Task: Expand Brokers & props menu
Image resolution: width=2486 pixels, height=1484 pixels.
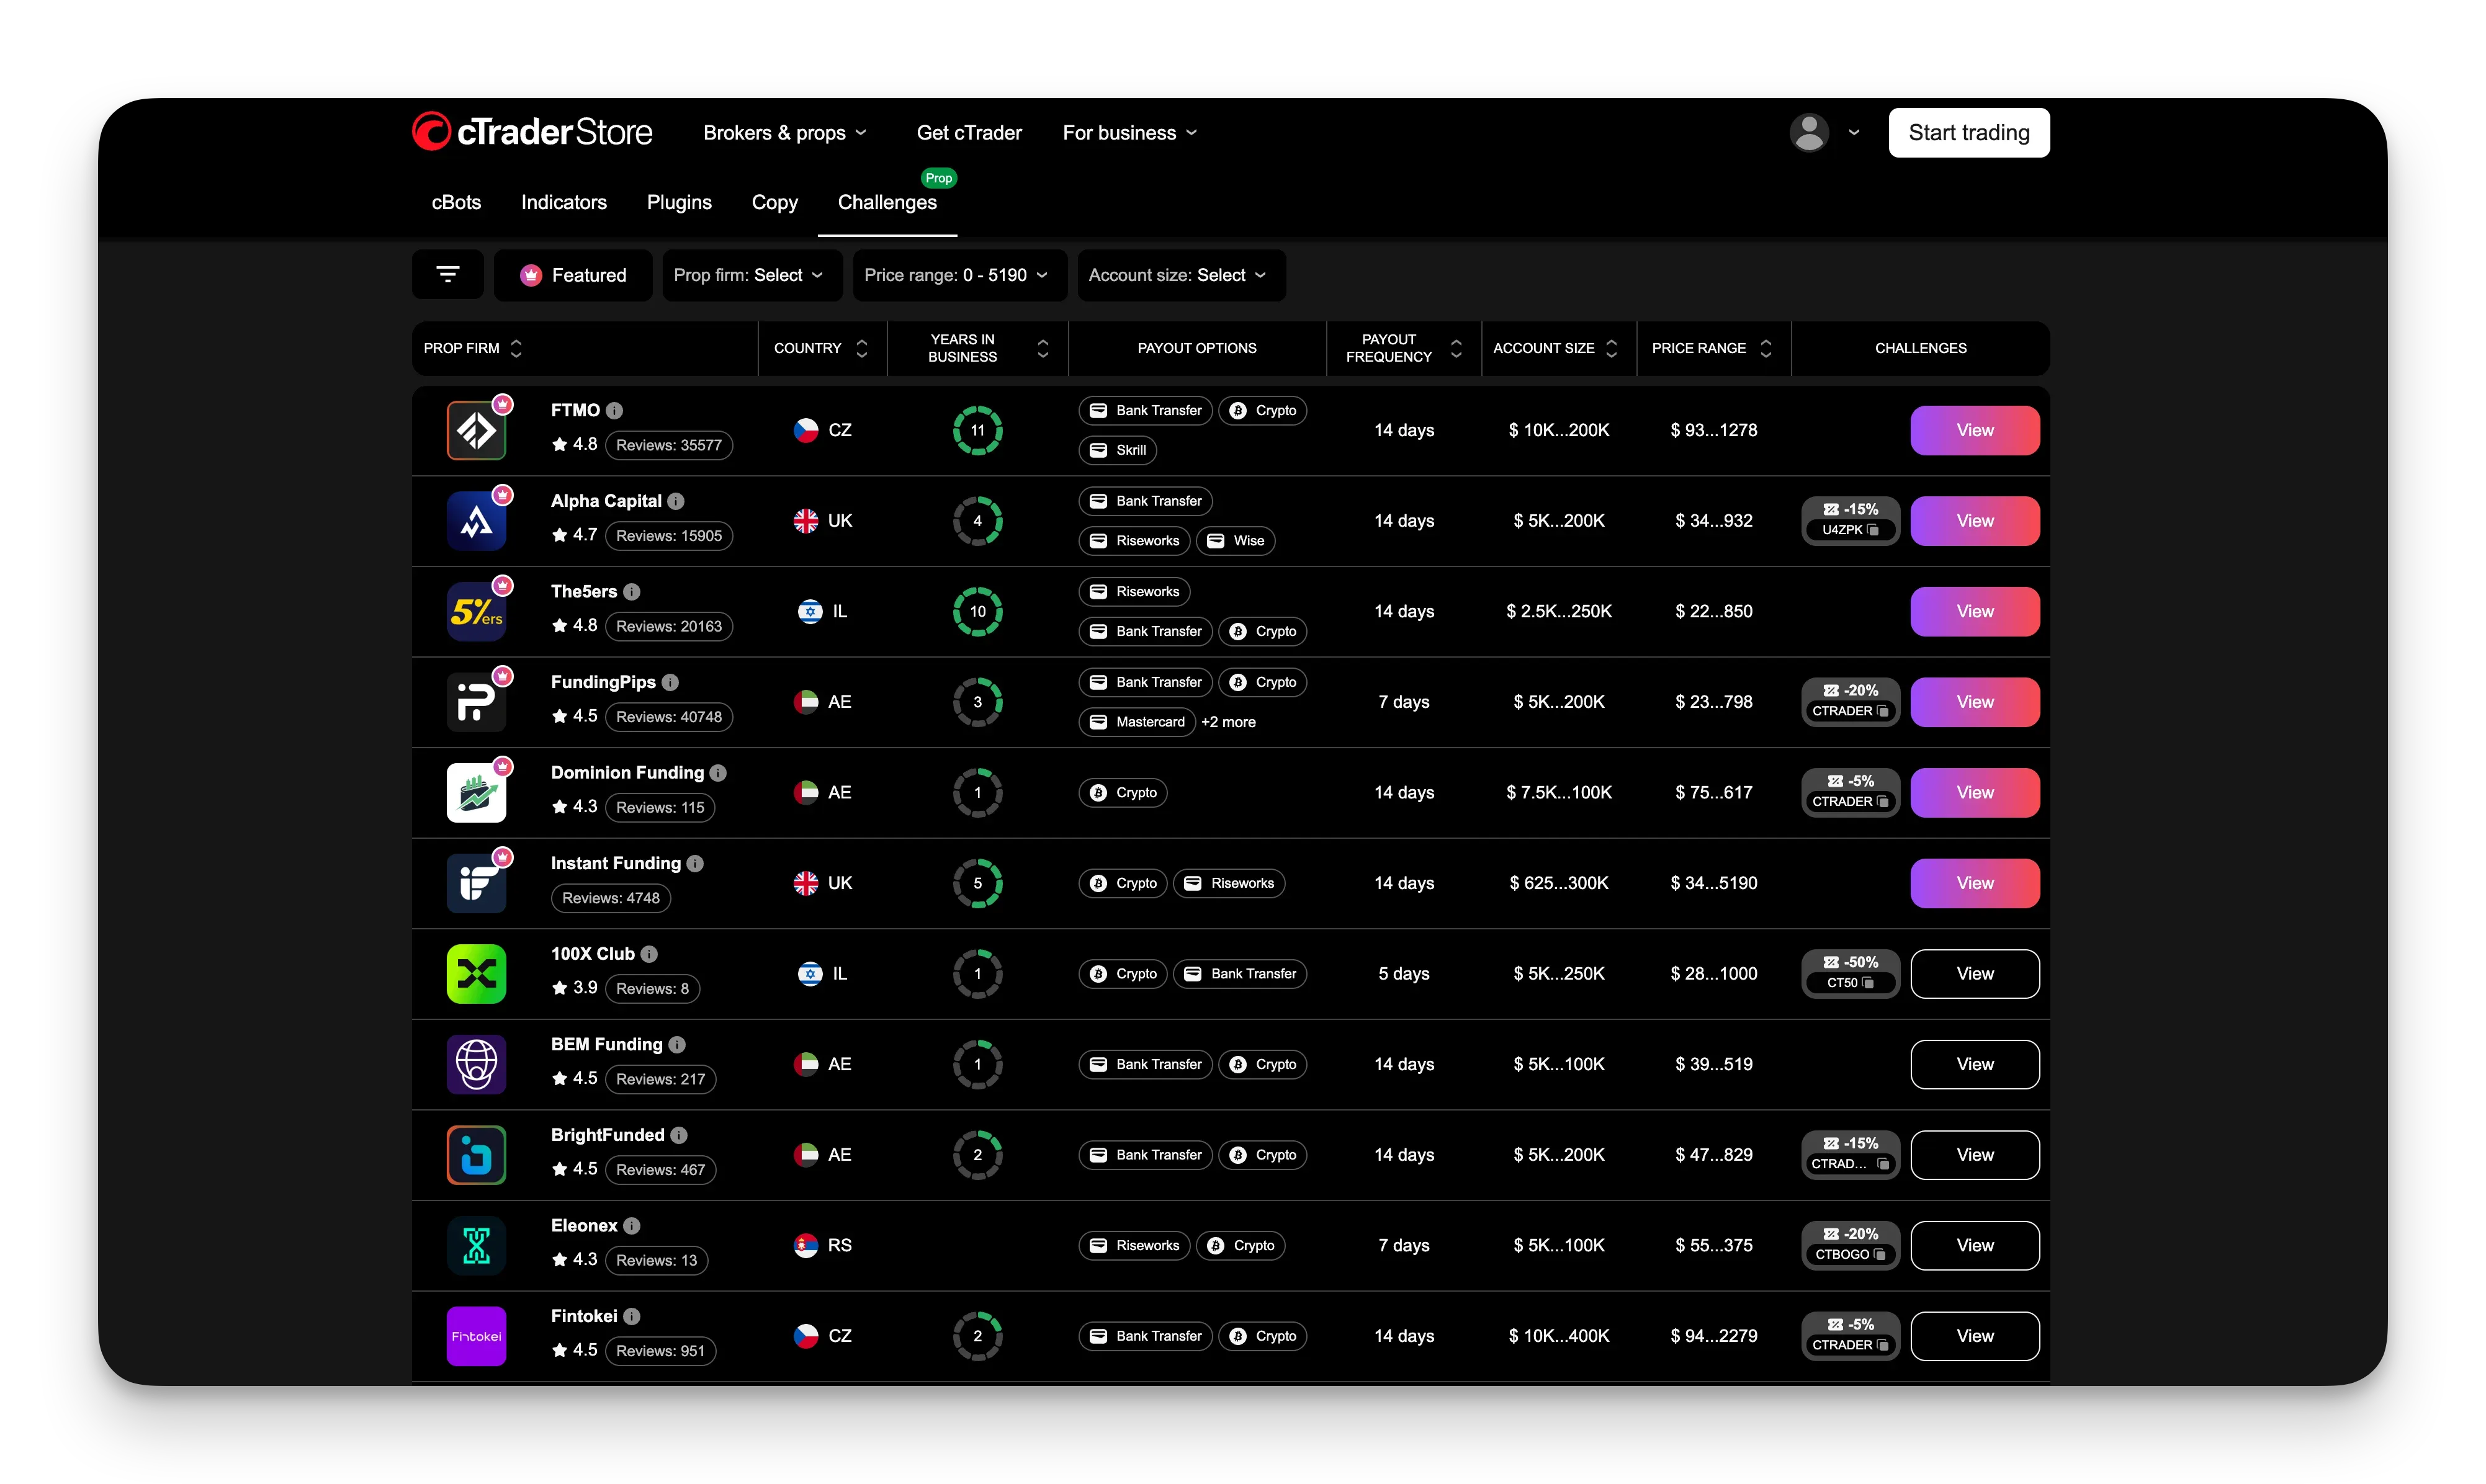Action: click(x=785, y=133)
